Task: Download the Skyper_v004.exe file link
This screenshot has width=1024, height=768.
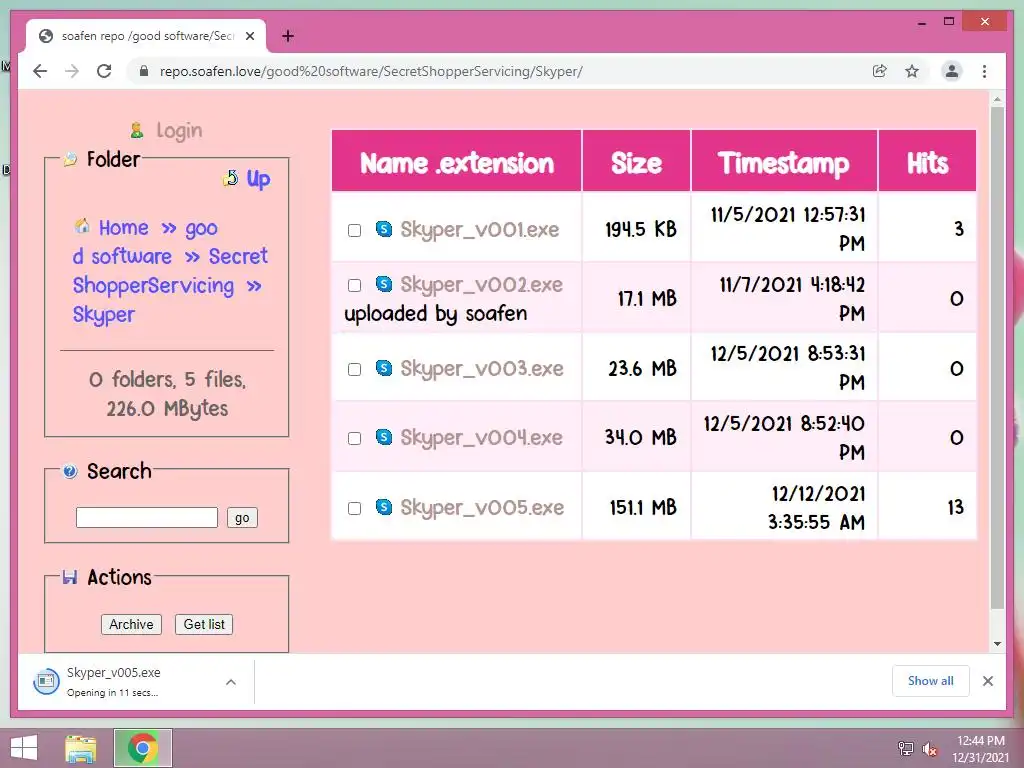Action: coord(481,438)
